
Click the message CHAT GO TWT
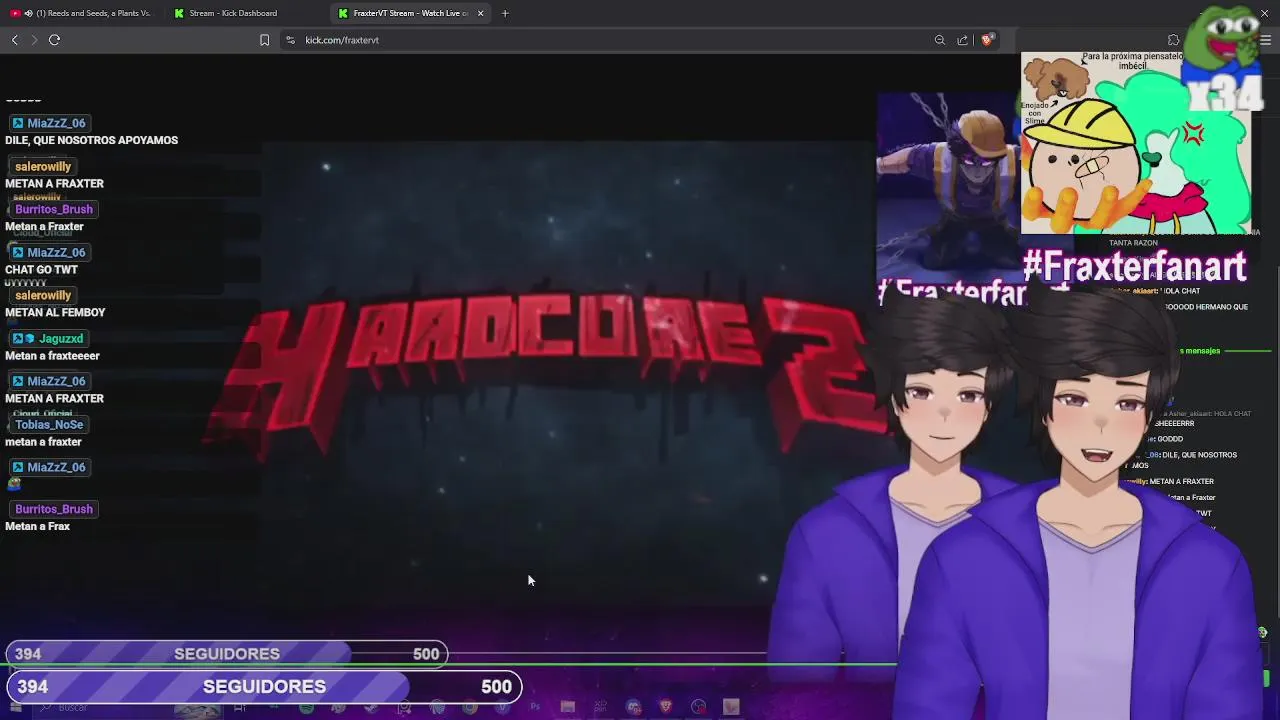point(41,269)
